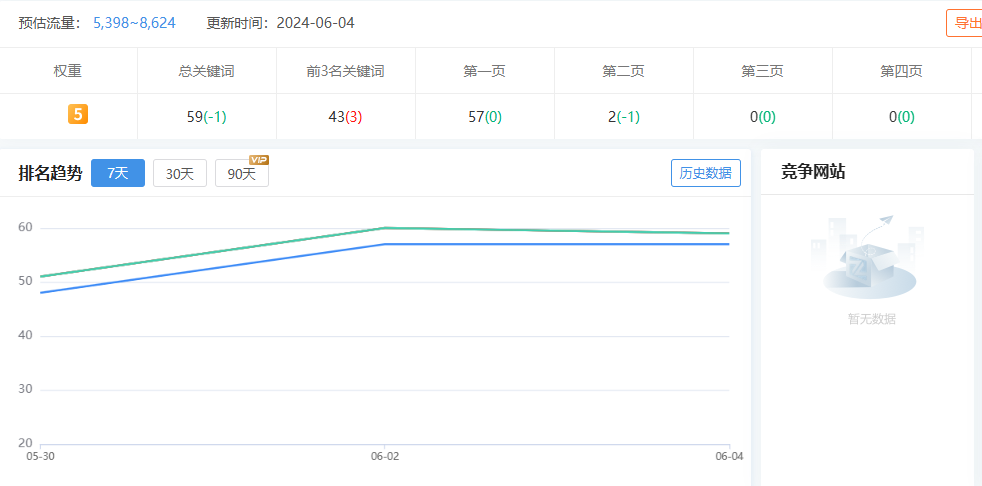
Task: Click the 总关键词 column header
Action: (207, 71)
